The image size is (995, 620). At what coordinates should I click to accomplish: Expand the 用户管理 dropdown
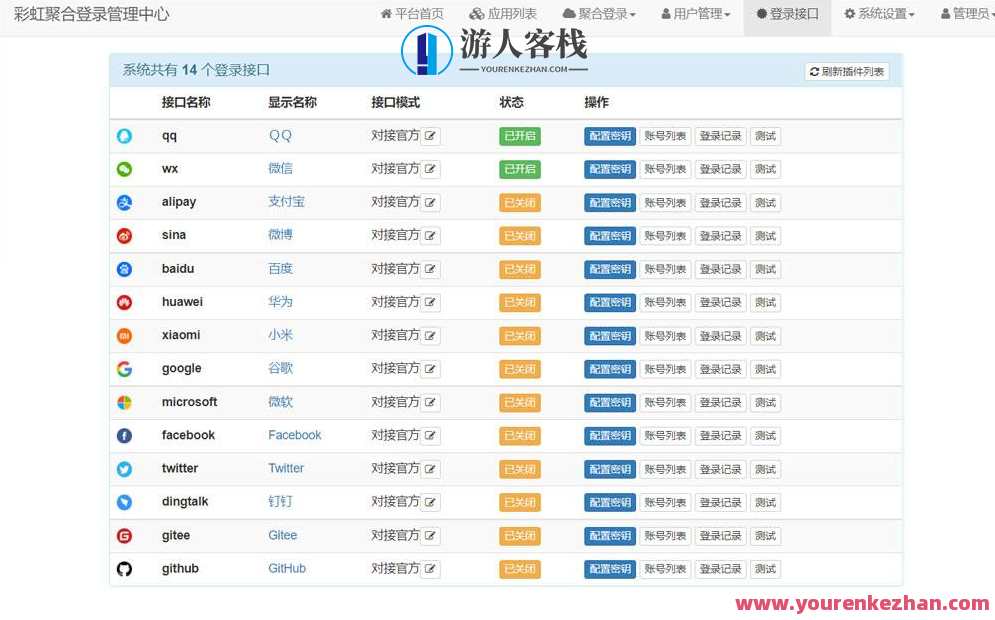pos(696,14)
